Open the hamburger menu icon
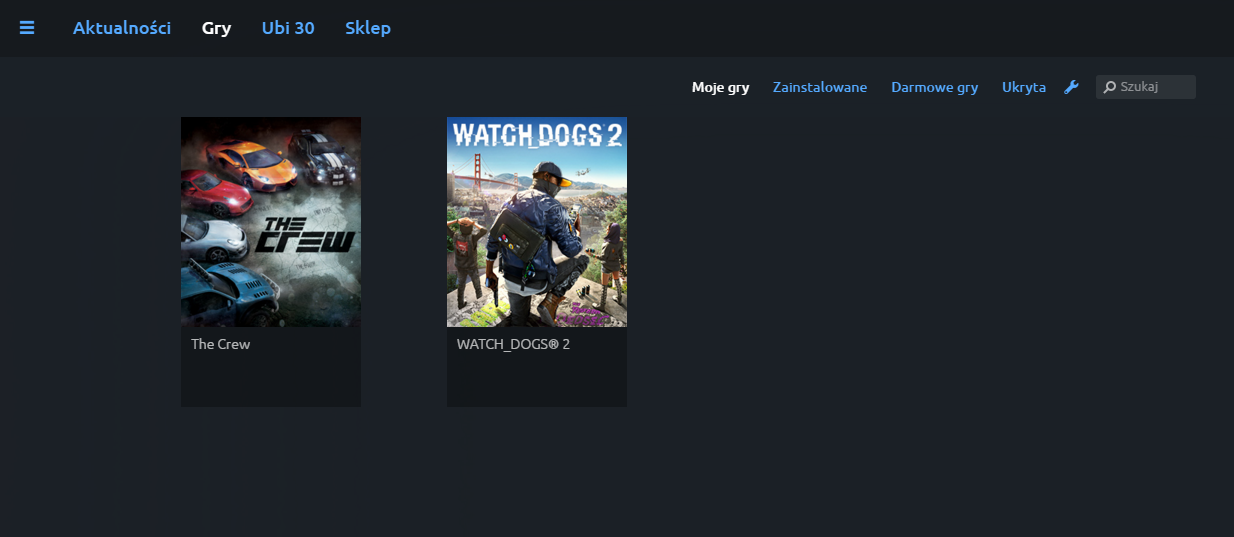Image resolution: width=1234 pixels, height=537 pixels. point(27,28)
